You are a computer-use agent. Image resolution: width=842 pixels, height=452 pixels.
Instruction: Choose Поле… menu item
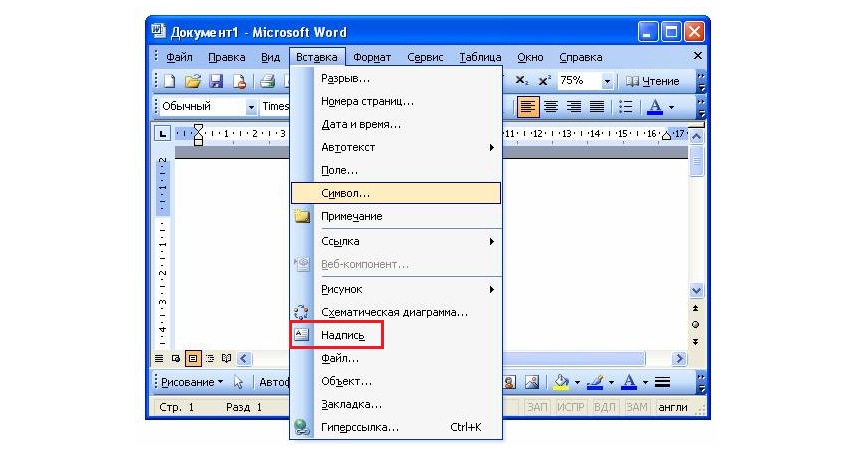coord(396,170)
